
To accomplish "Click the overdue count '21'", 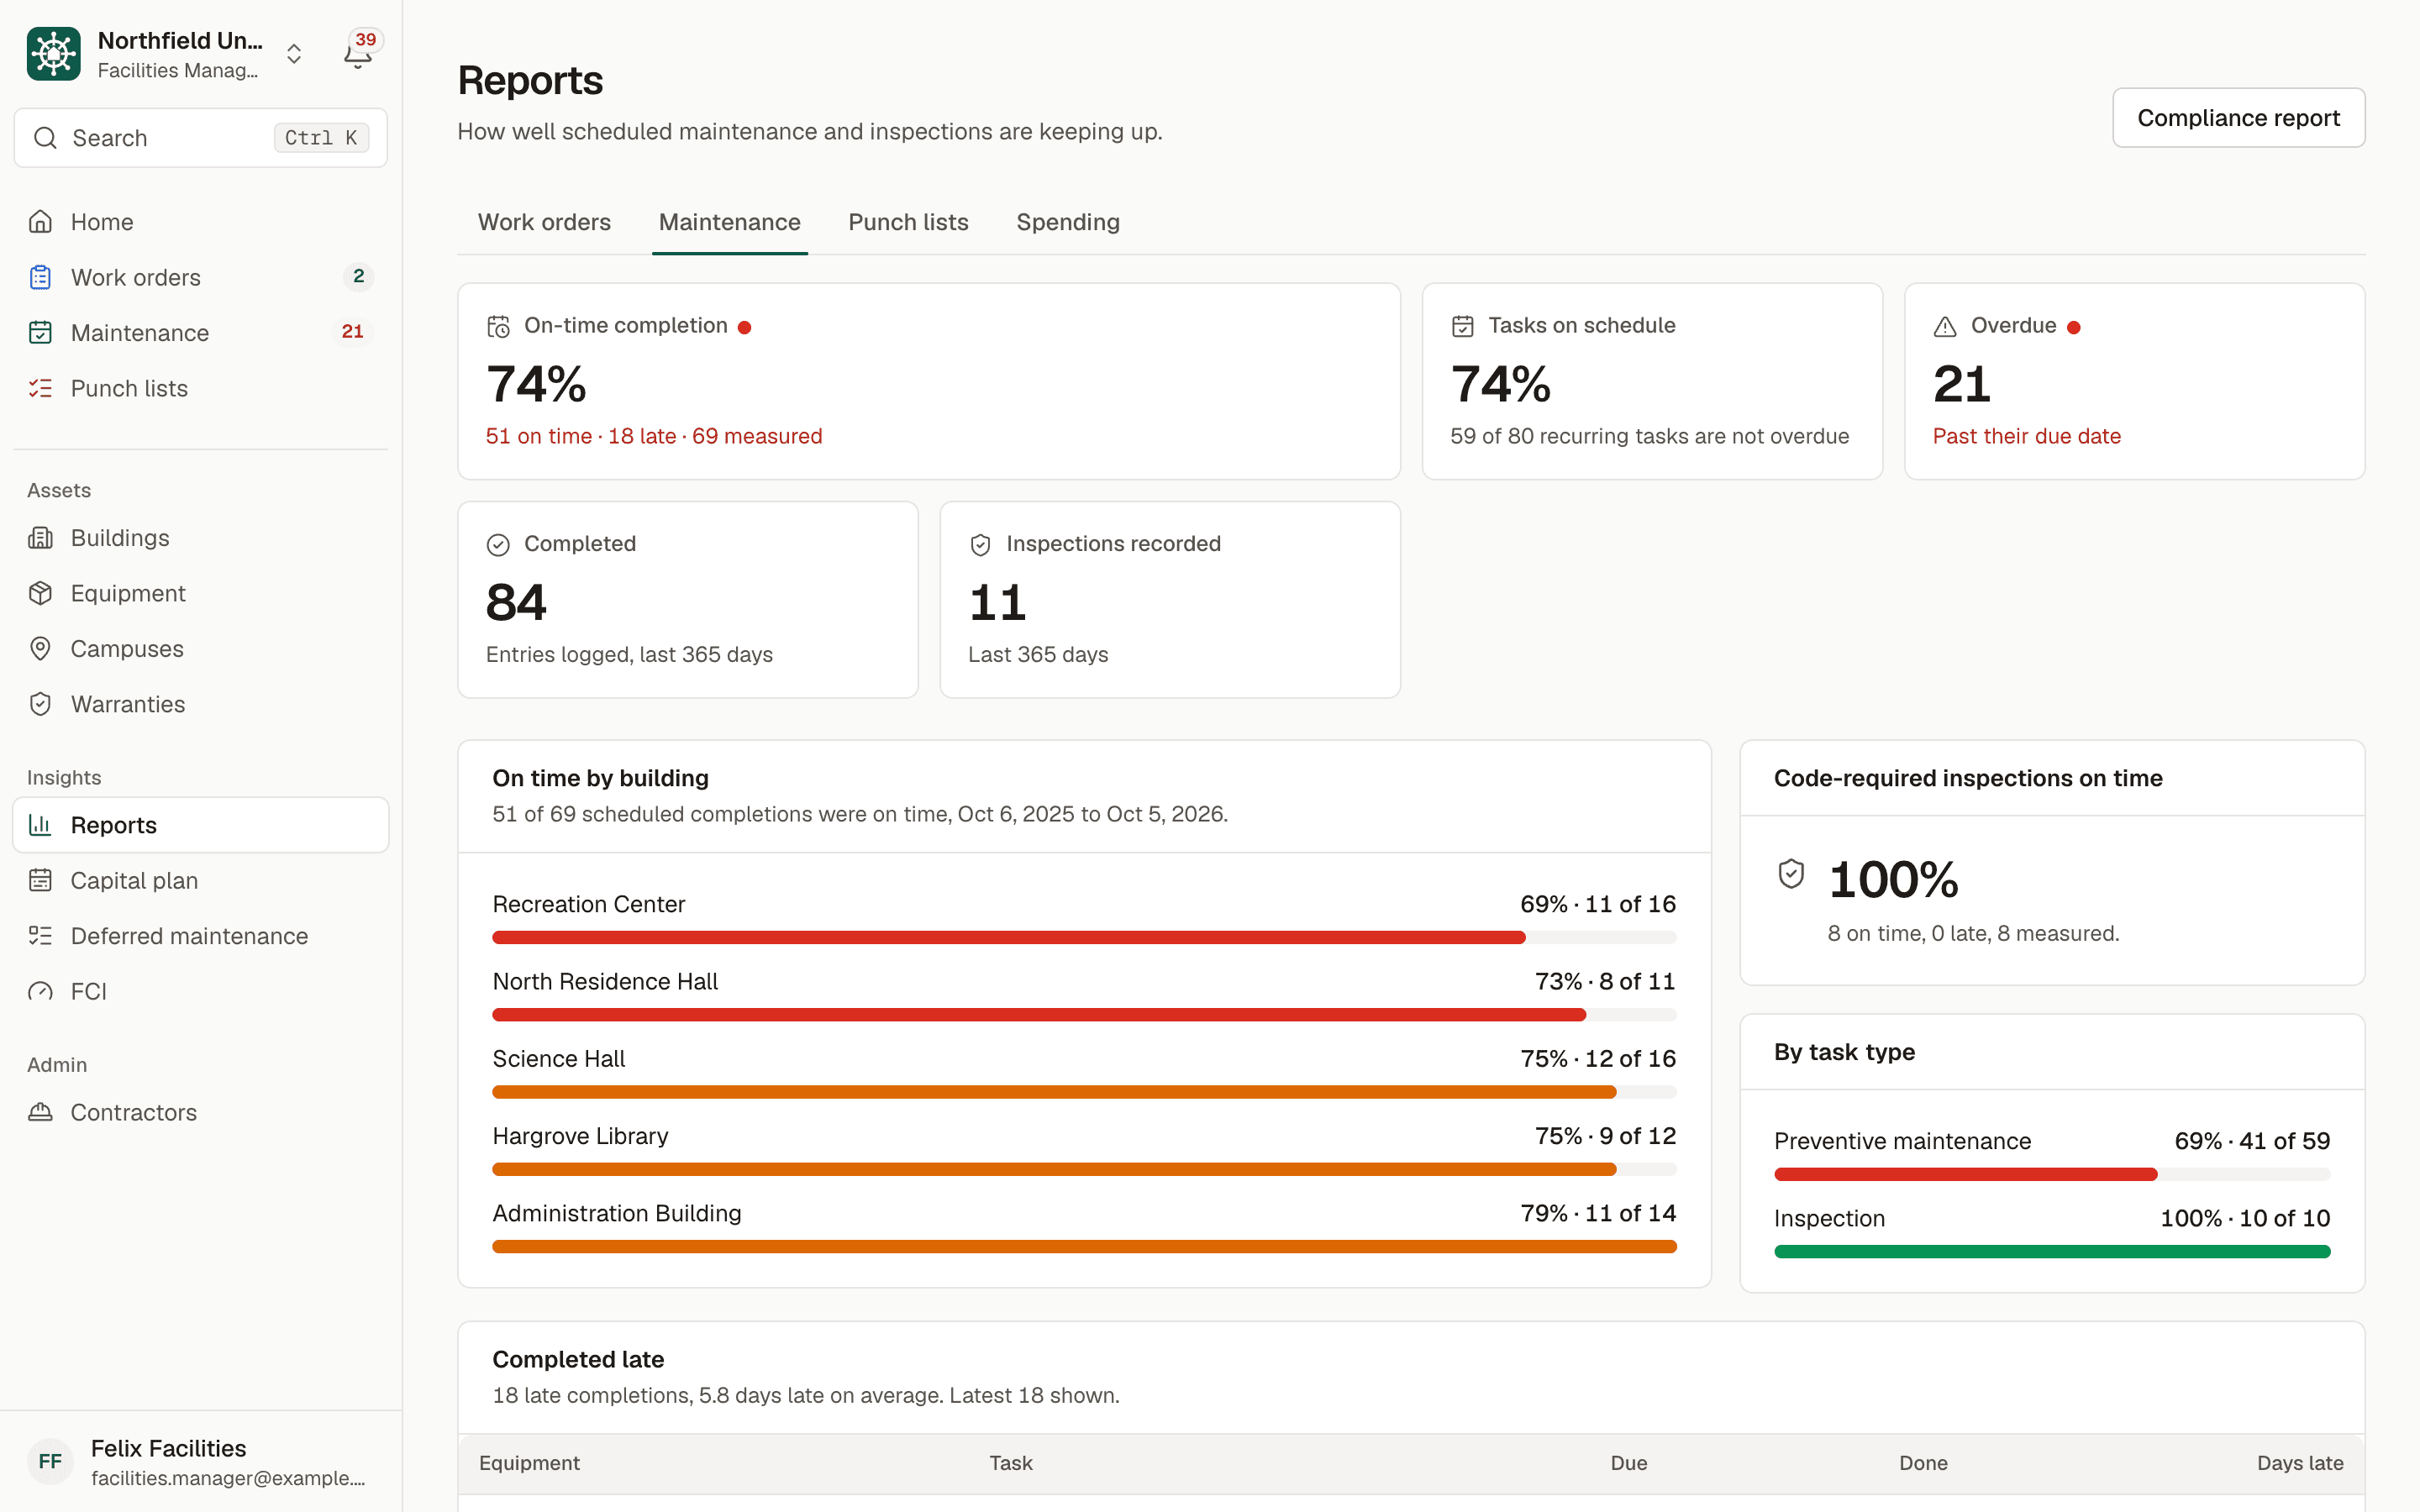I will click(x=1962, y=384).
